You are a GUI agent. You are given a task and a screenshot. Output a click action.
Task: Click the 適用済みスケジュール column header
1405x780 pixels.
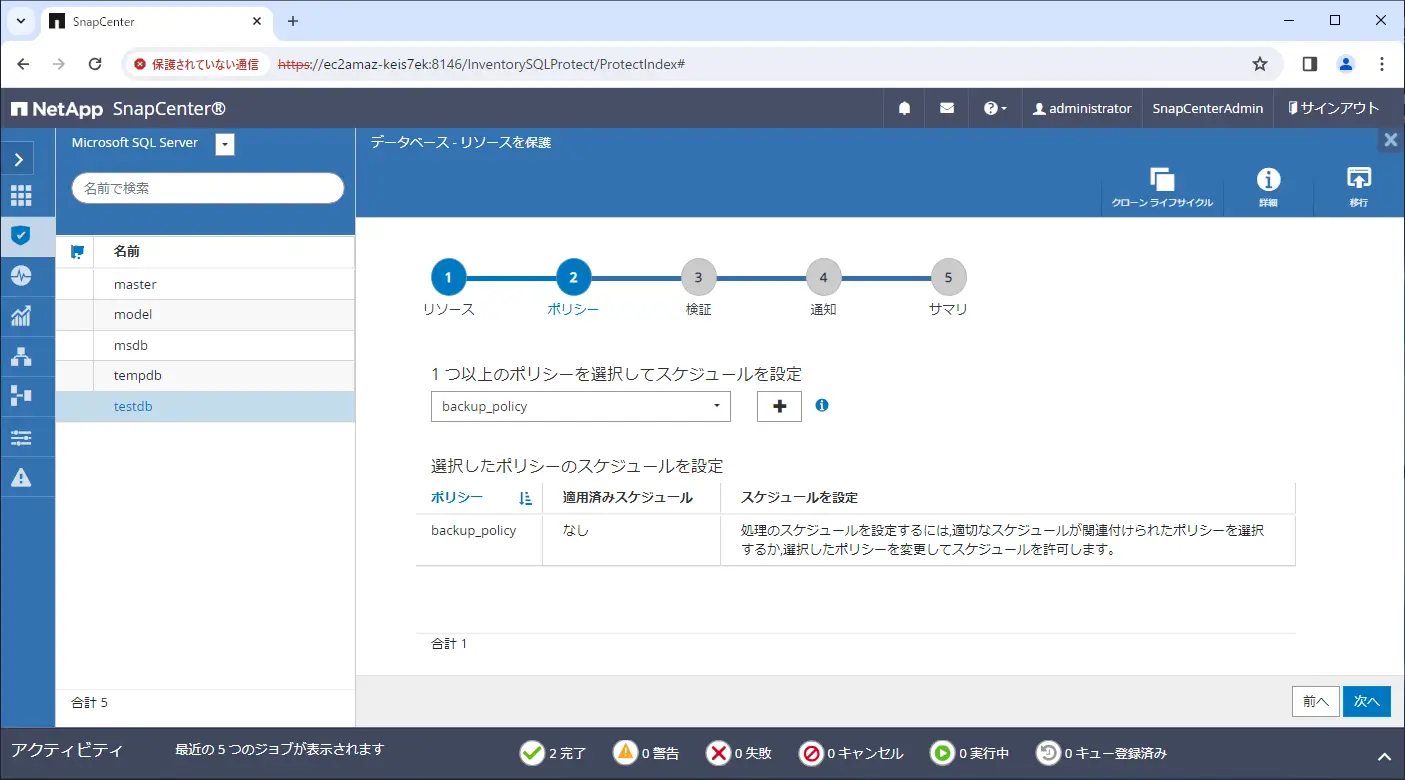coord(627,497)
